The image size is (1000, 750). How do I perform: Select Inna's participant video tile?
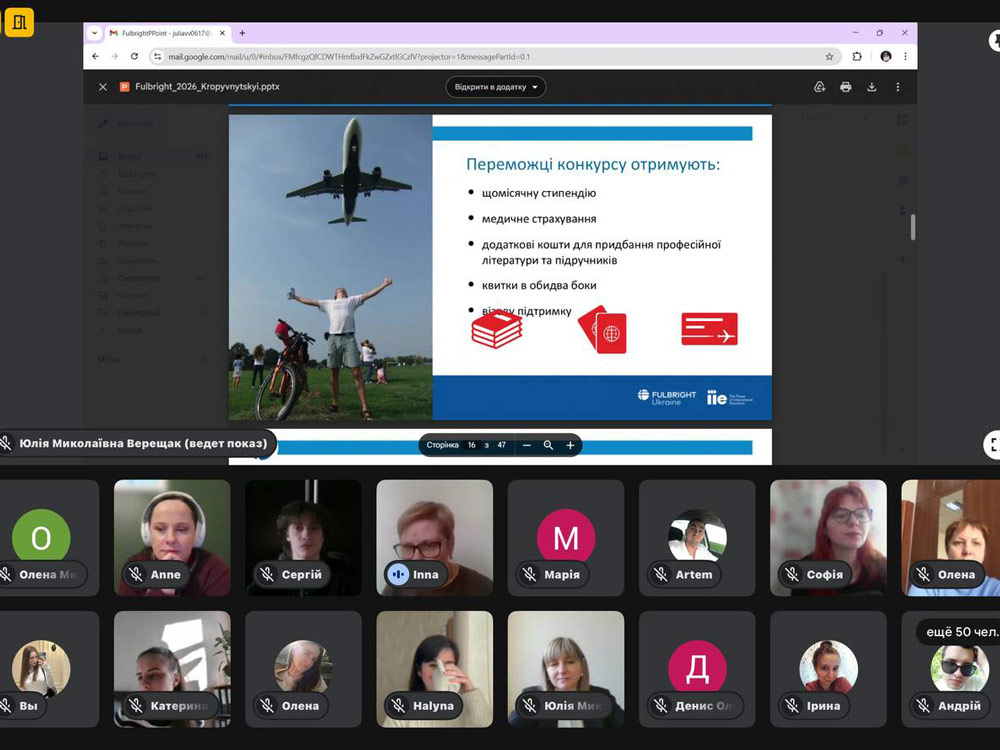coord(434,537)
